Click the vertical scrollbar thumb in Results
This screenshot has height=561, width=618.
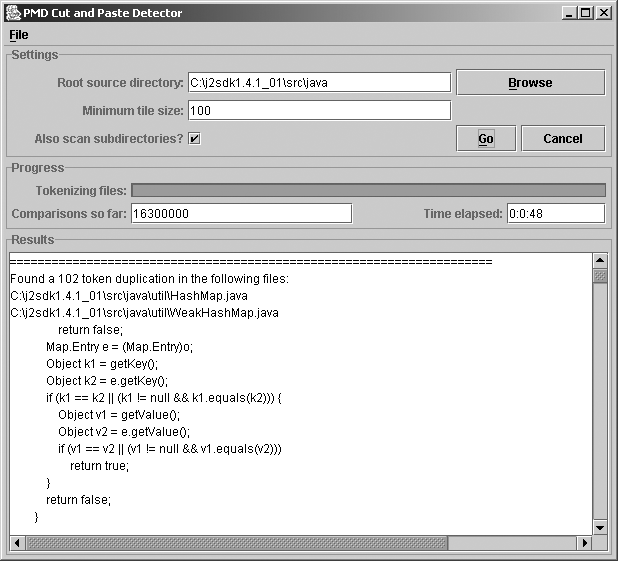tap(600, 277)
